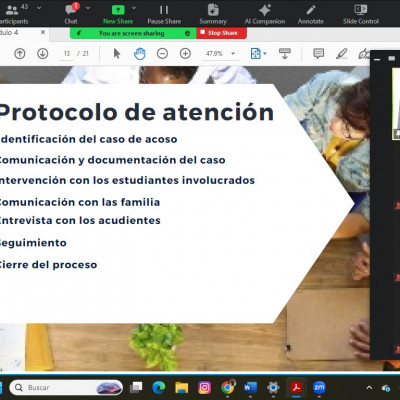Add a comment with speech bubble icon
This screenshot has height=400, width=400.
[318, 53]
